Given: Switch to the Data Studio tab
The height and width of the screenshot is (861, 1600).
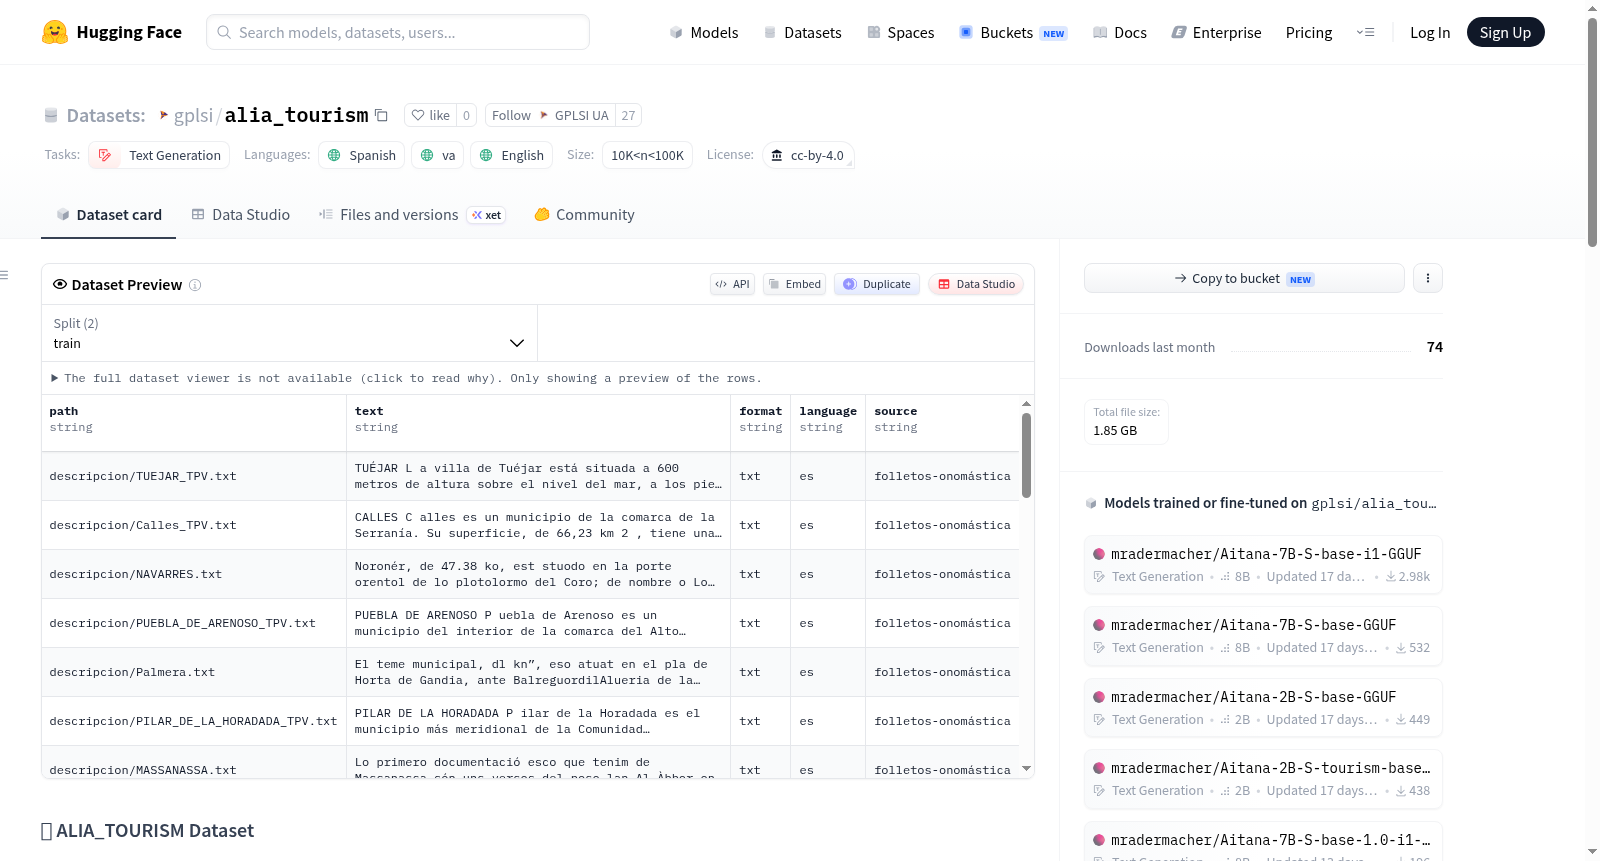Looking at the screenshot, I should pyautogui.click(x=241, y=215).
